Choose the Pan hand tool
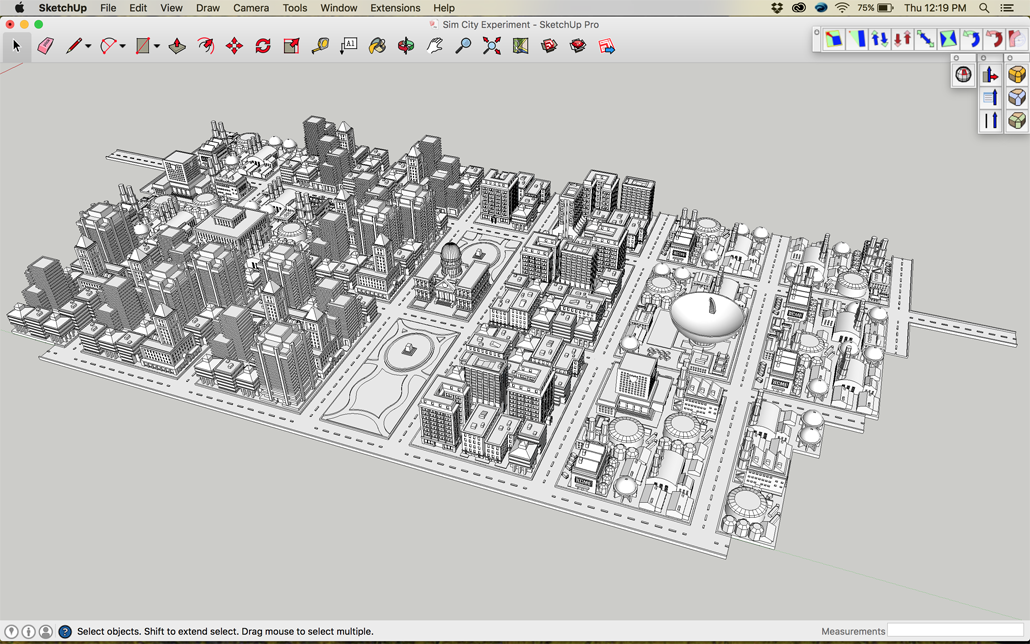 coord(434,46)
